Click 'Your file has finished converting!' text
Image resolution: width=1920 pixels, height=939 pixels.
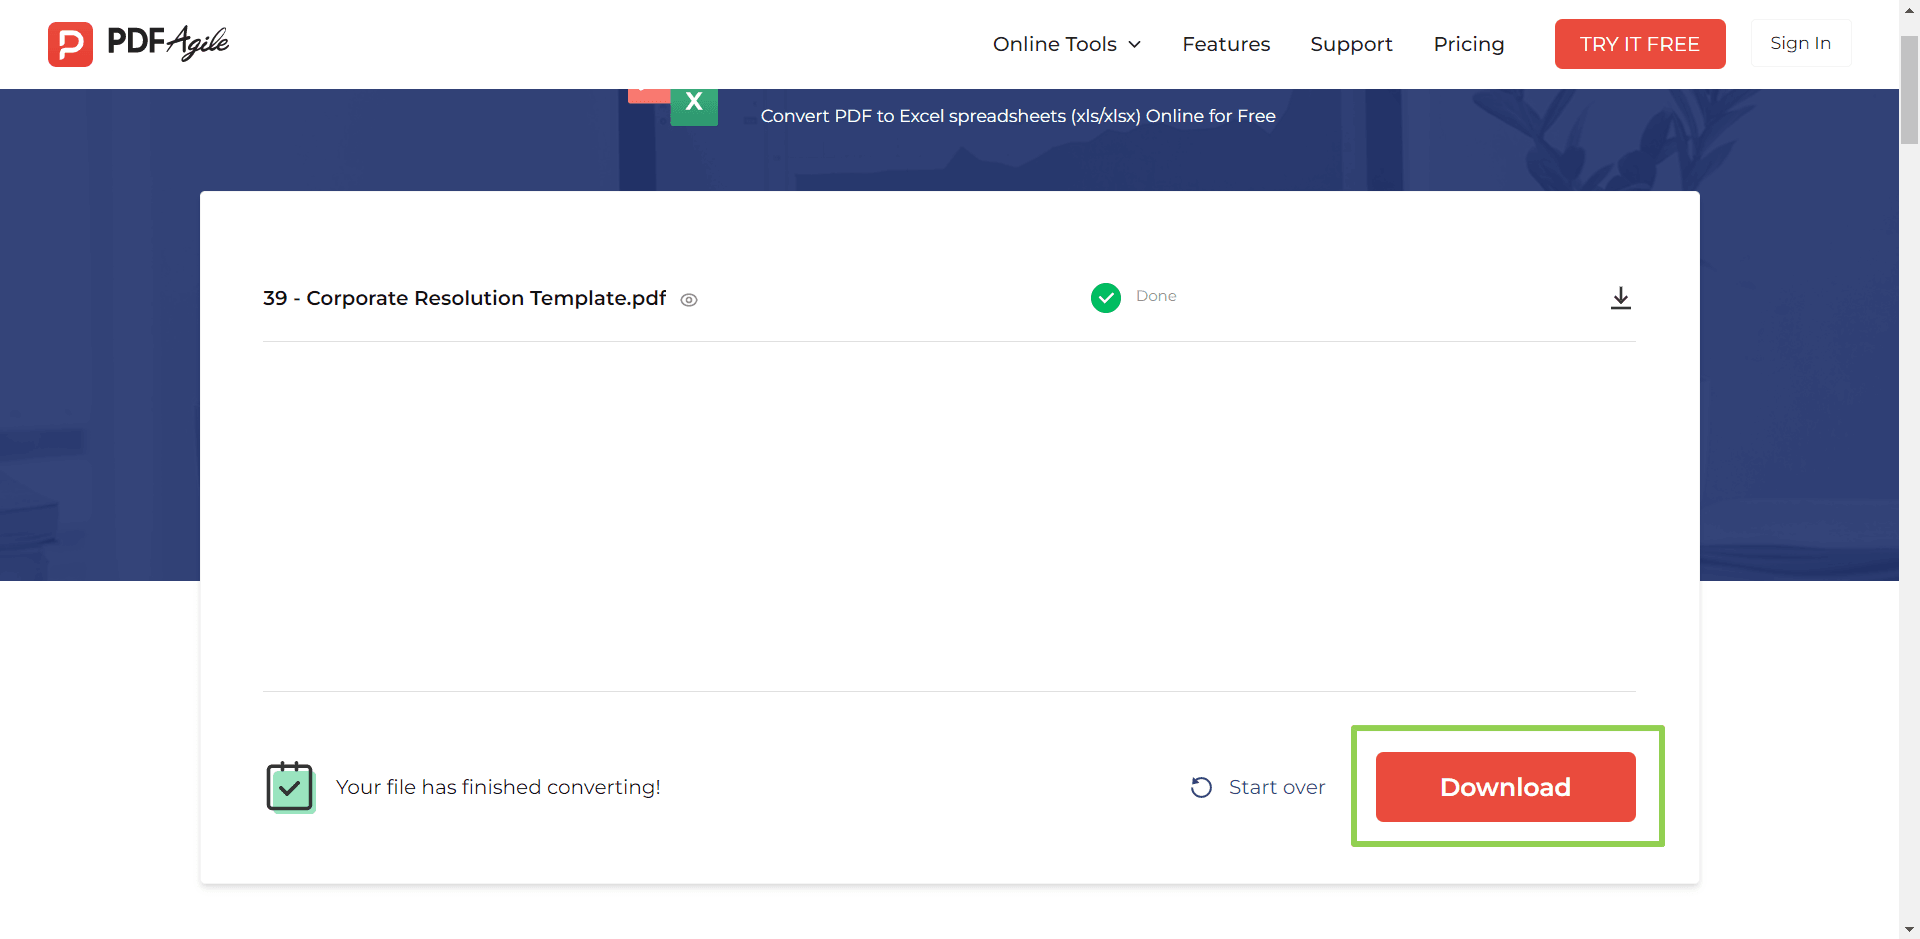tap(498, 787)
